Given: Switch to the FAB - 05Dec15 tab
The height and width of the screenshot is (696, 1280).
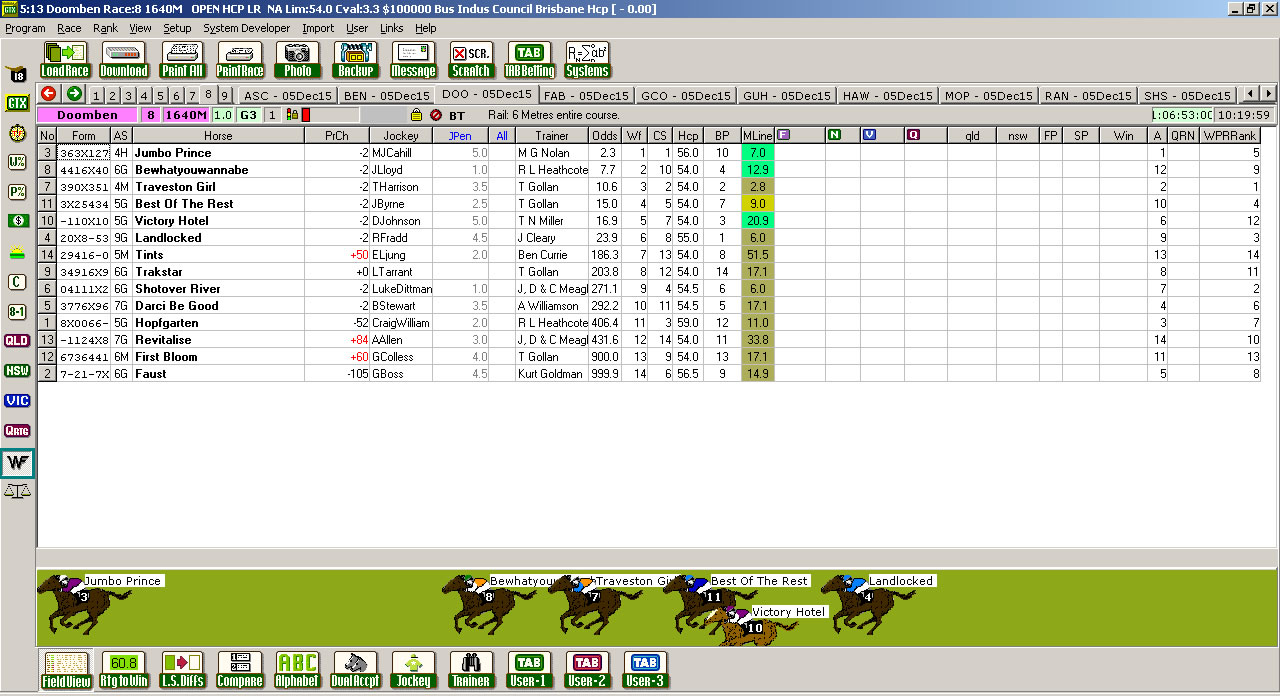Looking at the screenshot, I should pos(587,96).
